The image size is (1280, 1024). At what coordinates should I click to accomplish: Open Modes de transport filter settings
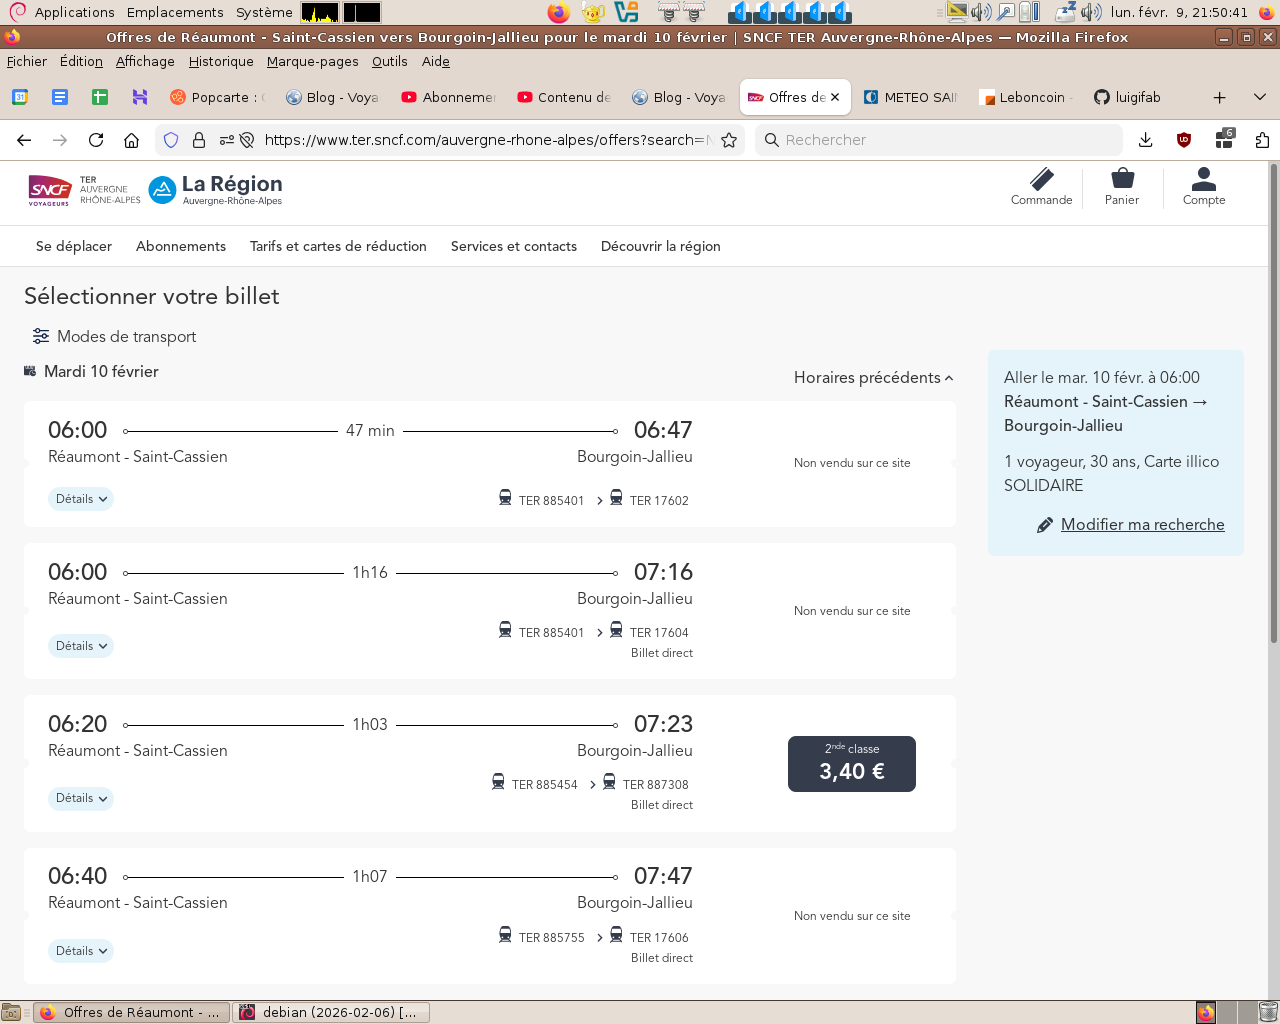[x=114, y=336]
